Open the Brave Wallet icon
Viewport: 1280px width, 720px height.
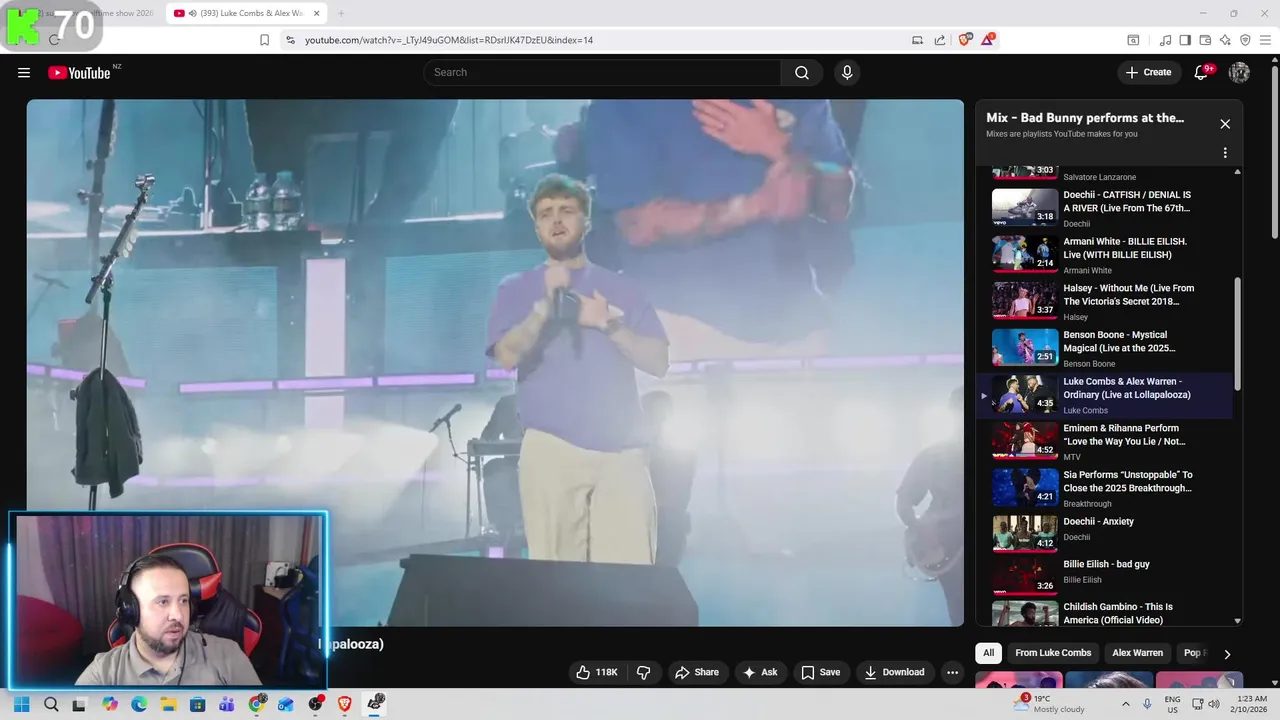point(1205,40)
